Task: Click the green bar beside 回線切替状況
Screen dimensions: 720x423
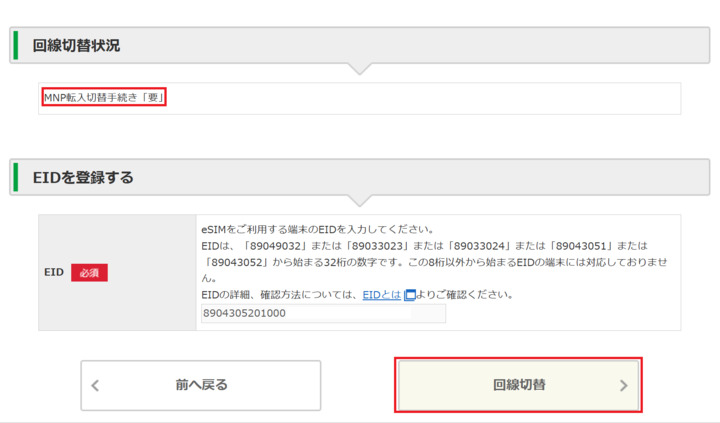Action: [15, 46]
